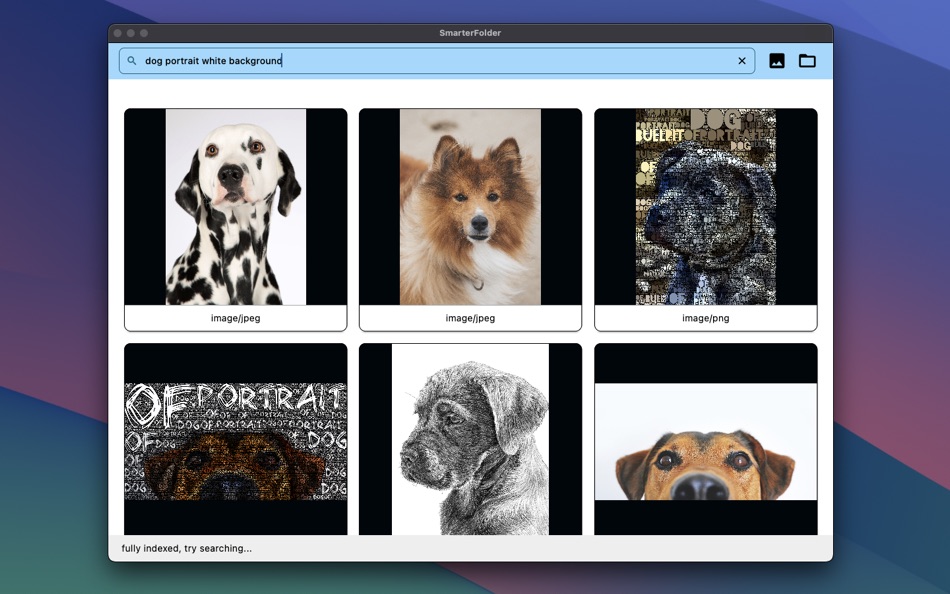The width and height of the screenshot is (950, 594).
Task: Select the fluffy brown sheltie photo thumbnail
Action: click(470, 207)
